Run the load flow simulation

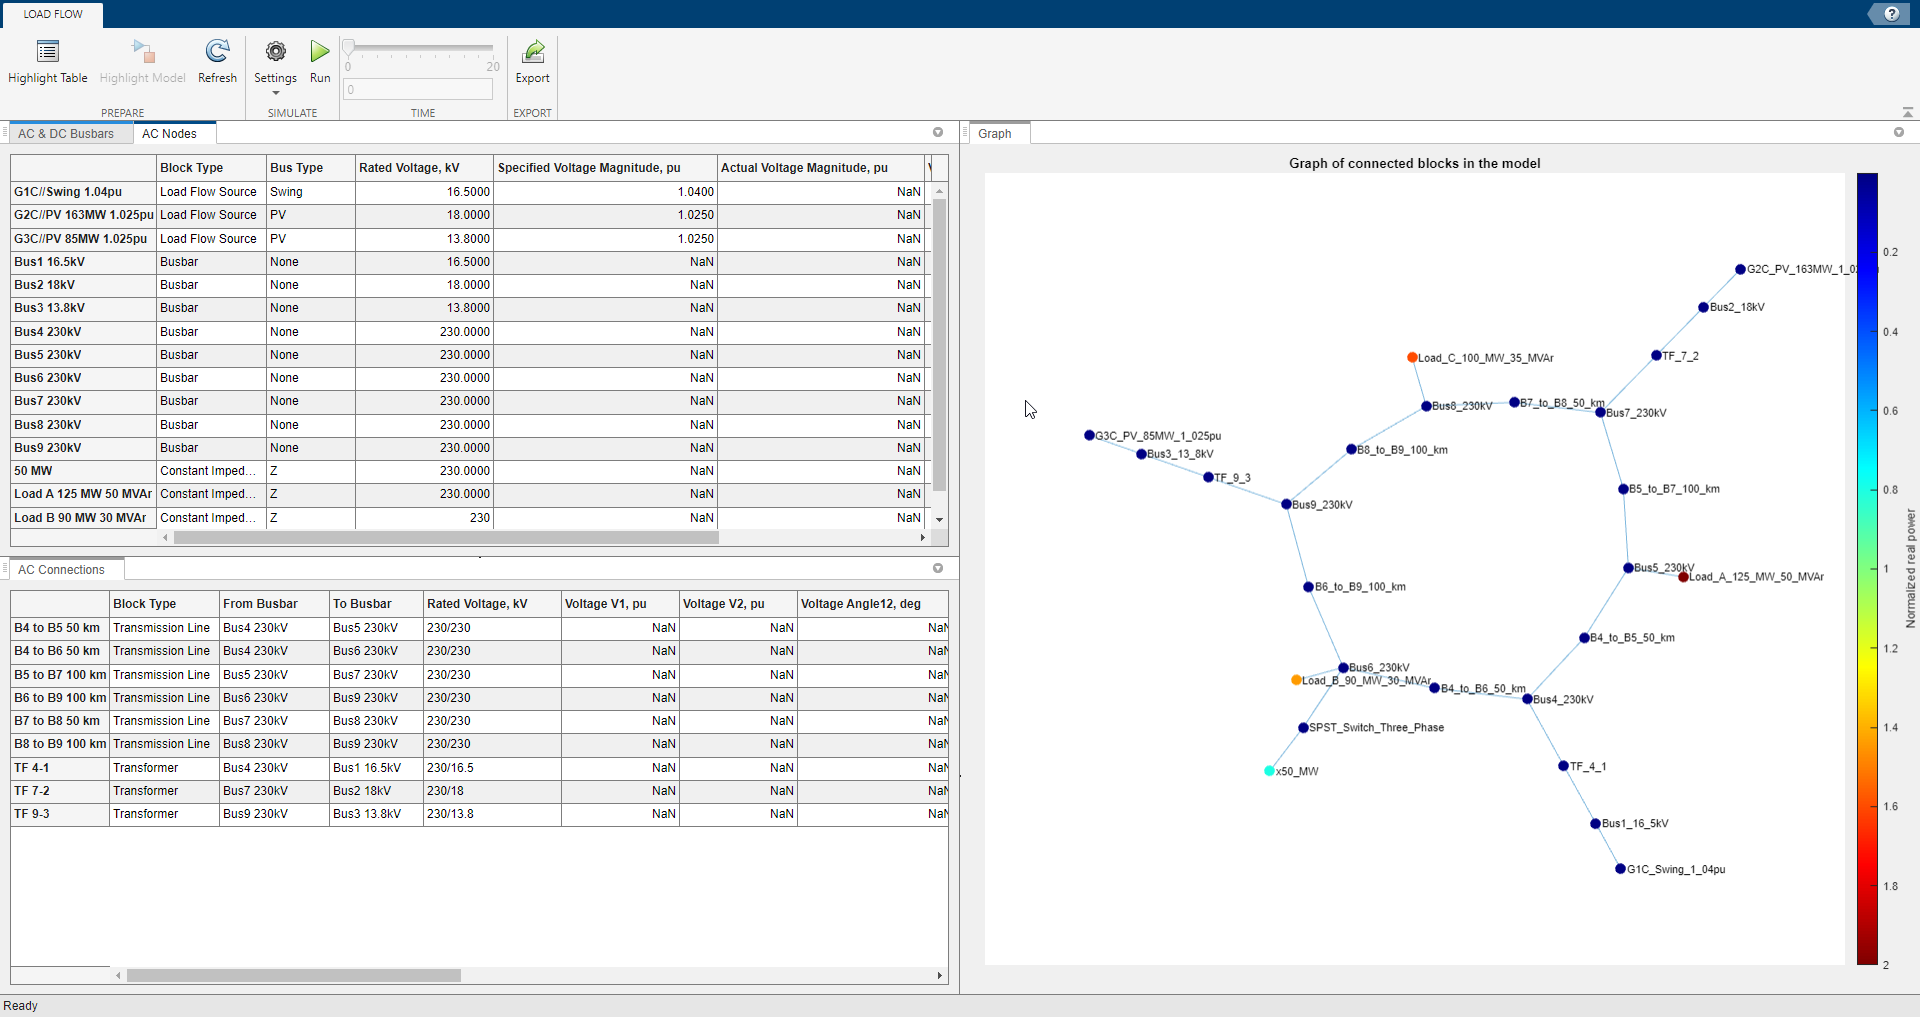pos(319,52)
